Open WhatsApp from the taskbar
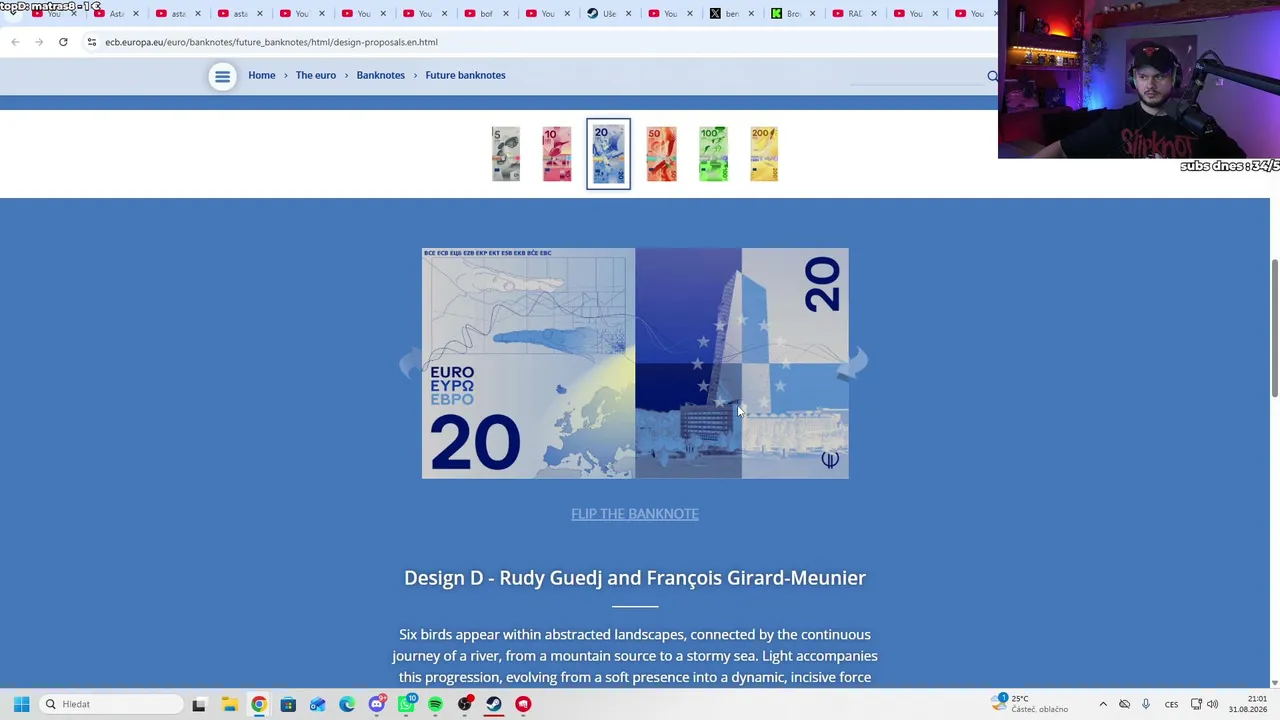The height and width of the screenshot is (720, 1280). 406,704
